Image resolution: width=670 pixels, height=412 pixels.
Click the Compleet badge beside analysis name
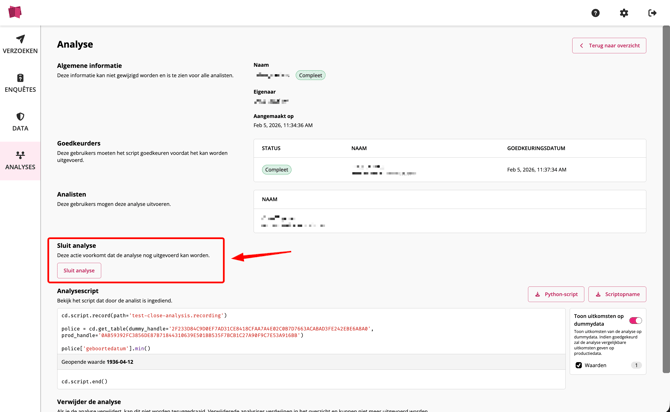click(310, 75)
